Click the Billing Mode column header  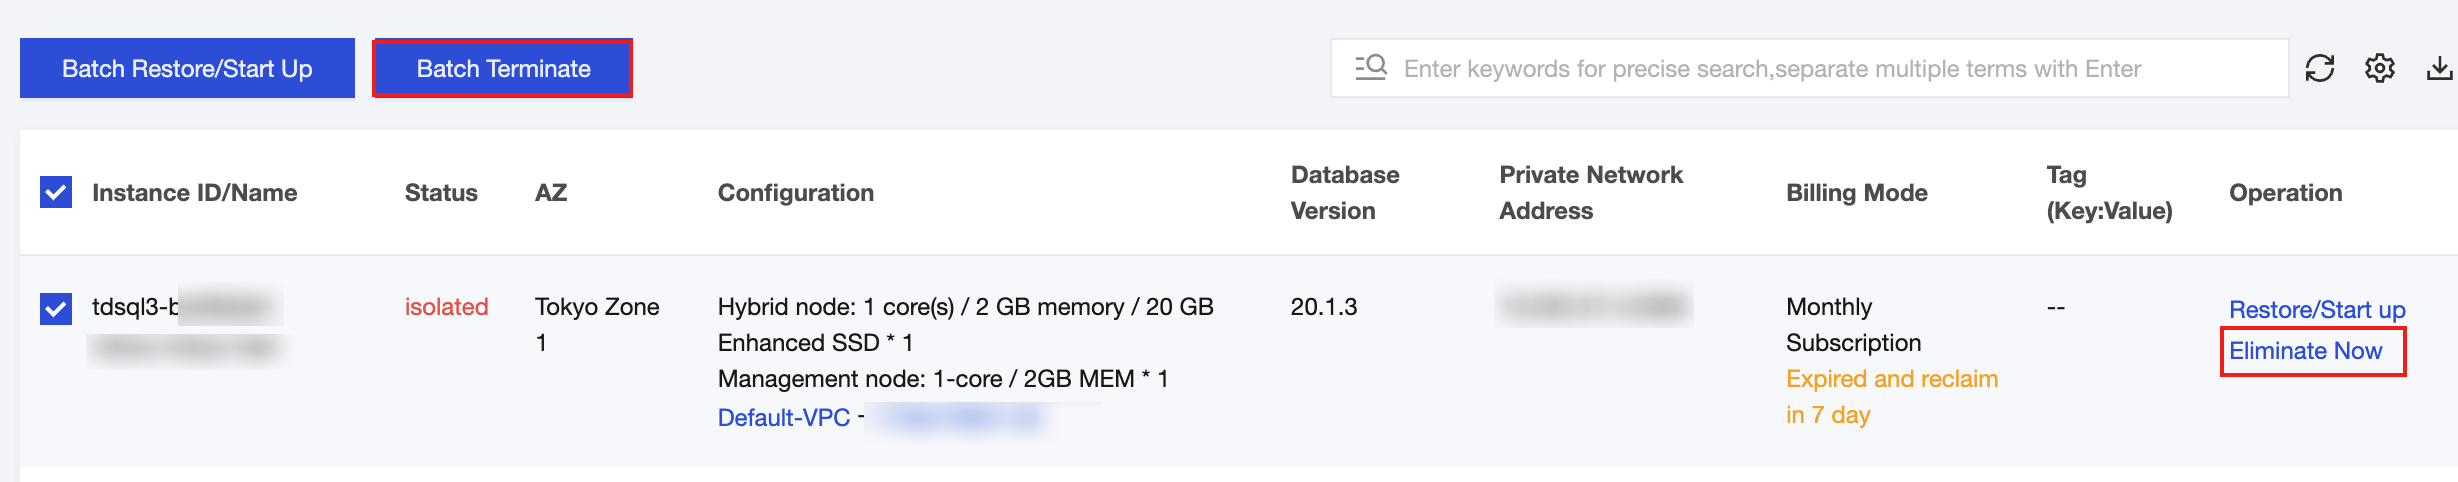tap(1857, 192)
